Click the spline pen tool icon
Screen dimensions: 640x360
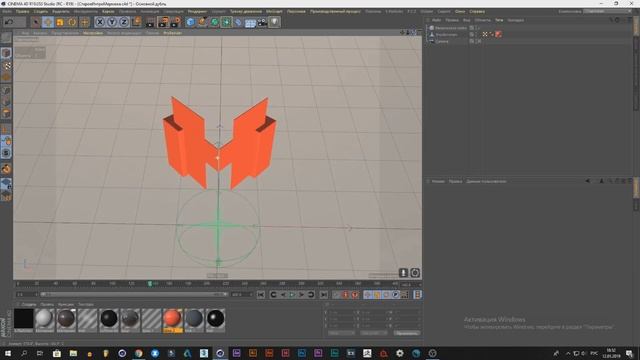(x=202, y=22)
